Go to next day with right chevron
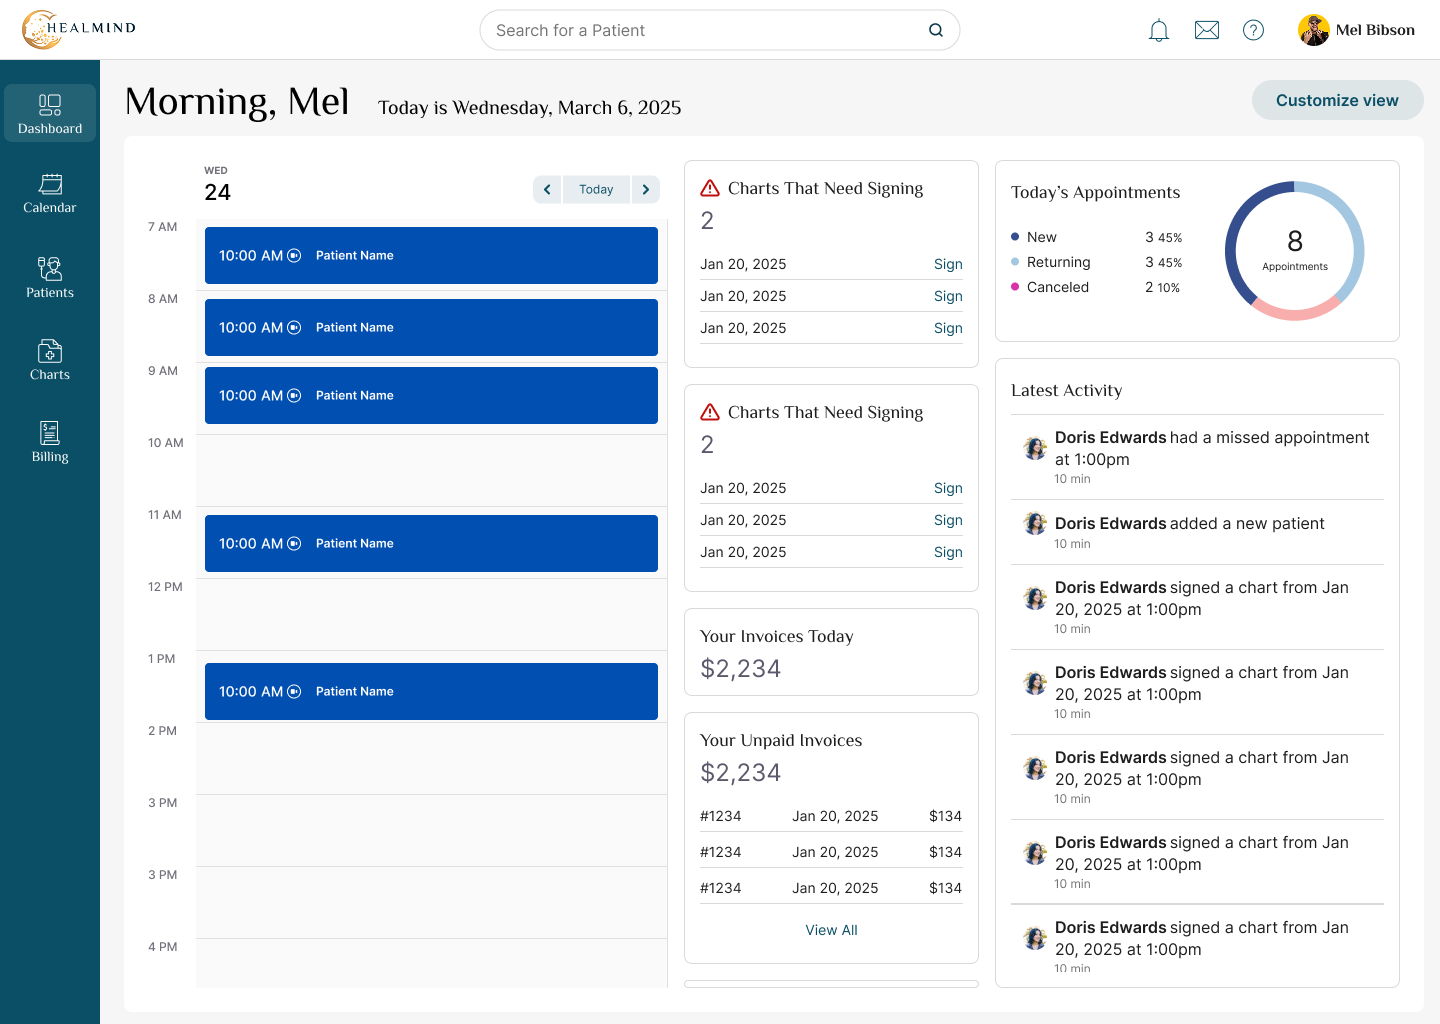This screenshot has height=1024, width=1440. (646, 189)
